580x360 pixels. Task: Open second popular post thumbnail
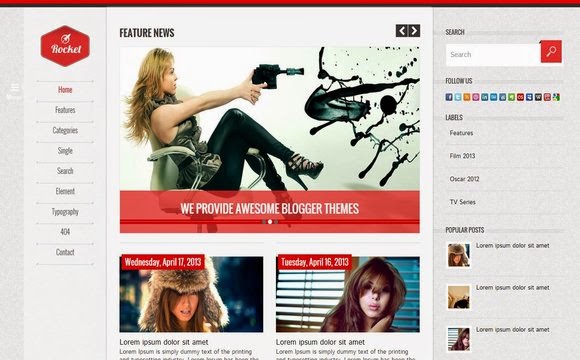pyautogui.click(x=459, y=297)
